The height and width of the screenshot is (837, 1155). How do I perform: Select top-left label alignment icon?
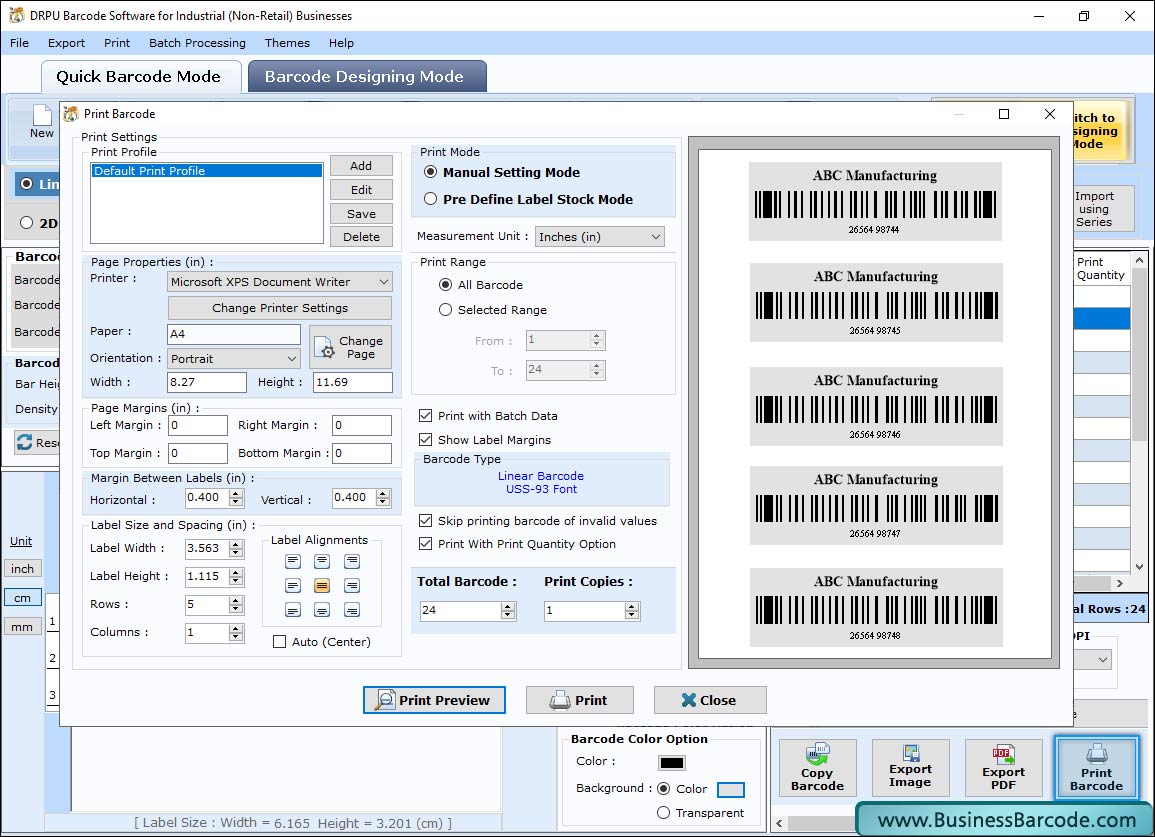coord(293,561)
